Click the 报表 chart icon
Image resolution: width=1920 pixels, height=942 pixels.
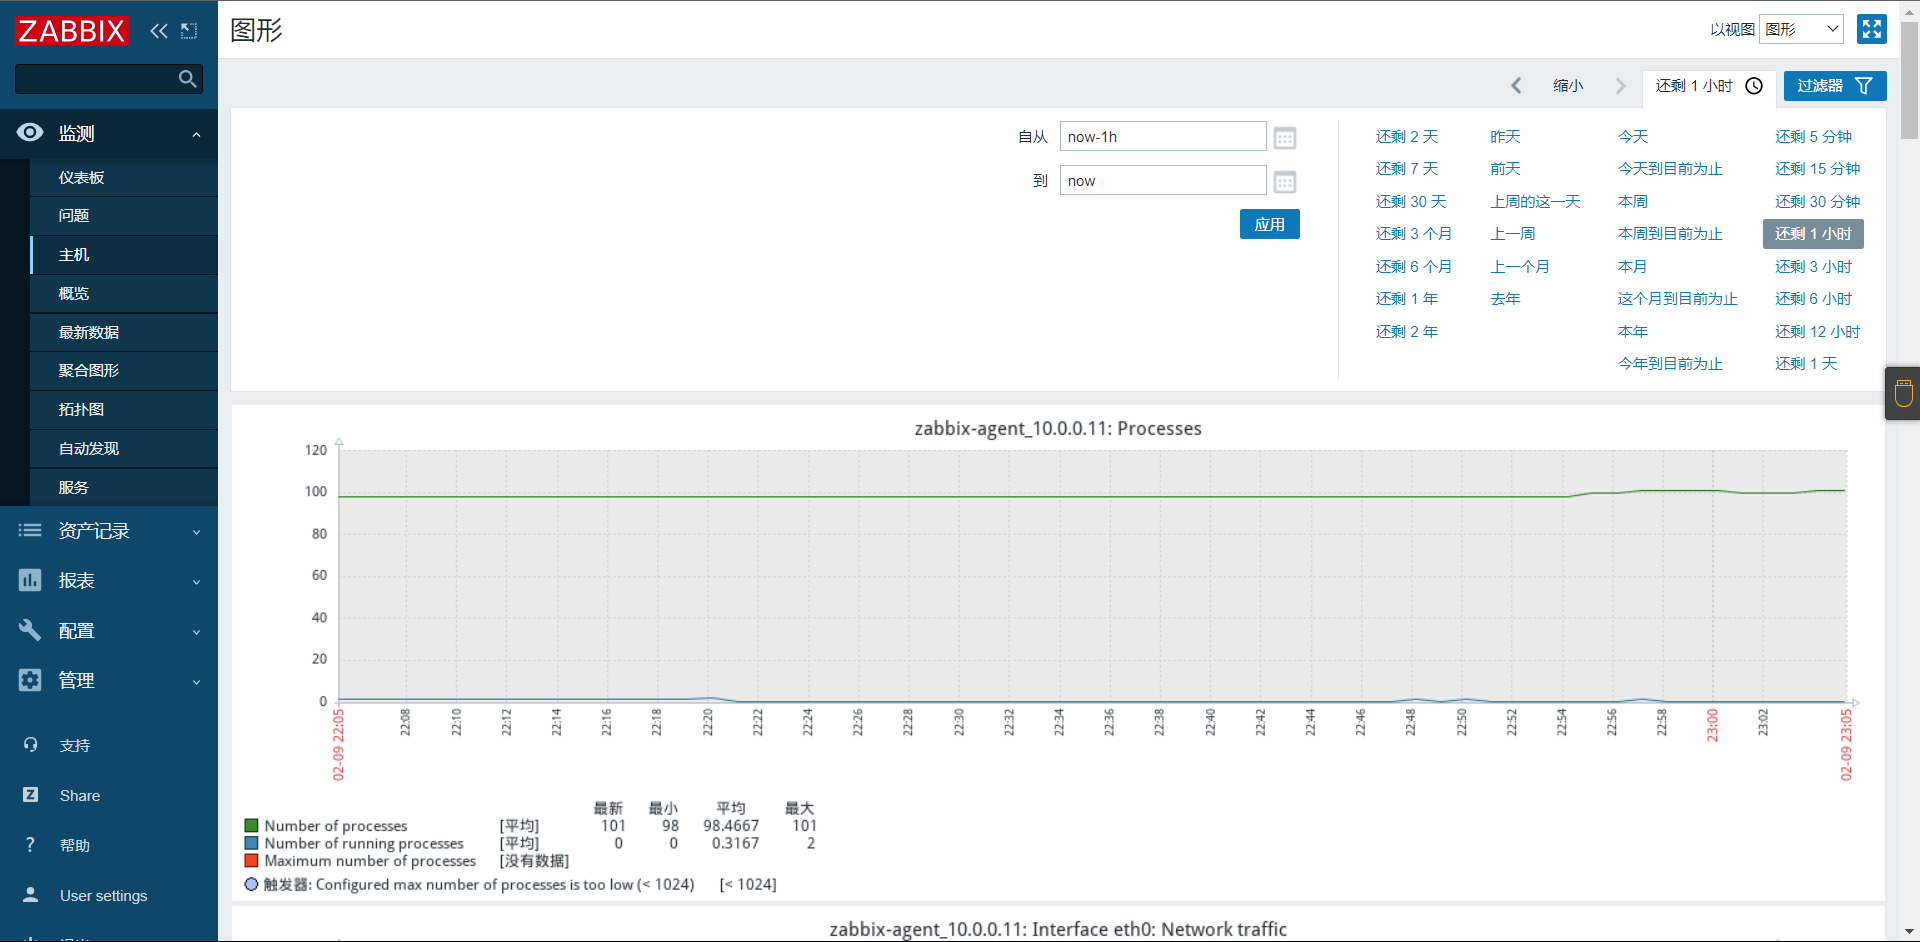point(30,580)
